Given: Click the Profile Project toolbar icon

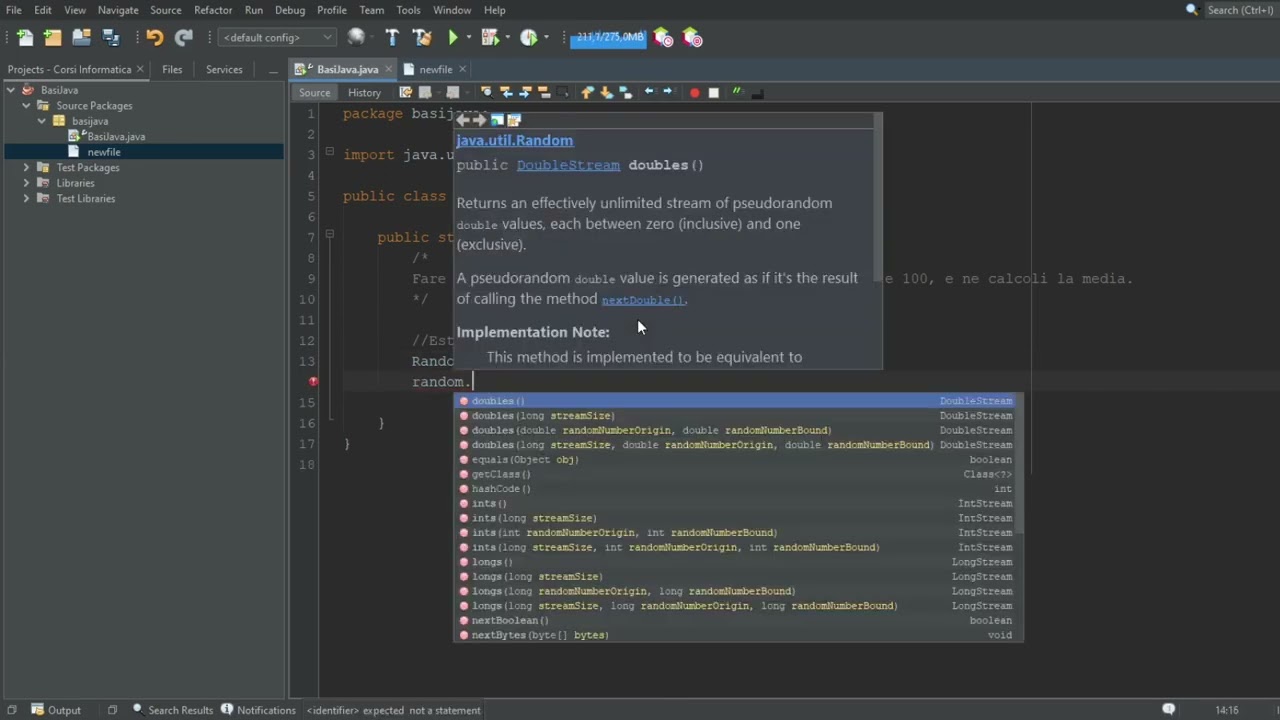Looking at the screenshot, I should (529, 38).
